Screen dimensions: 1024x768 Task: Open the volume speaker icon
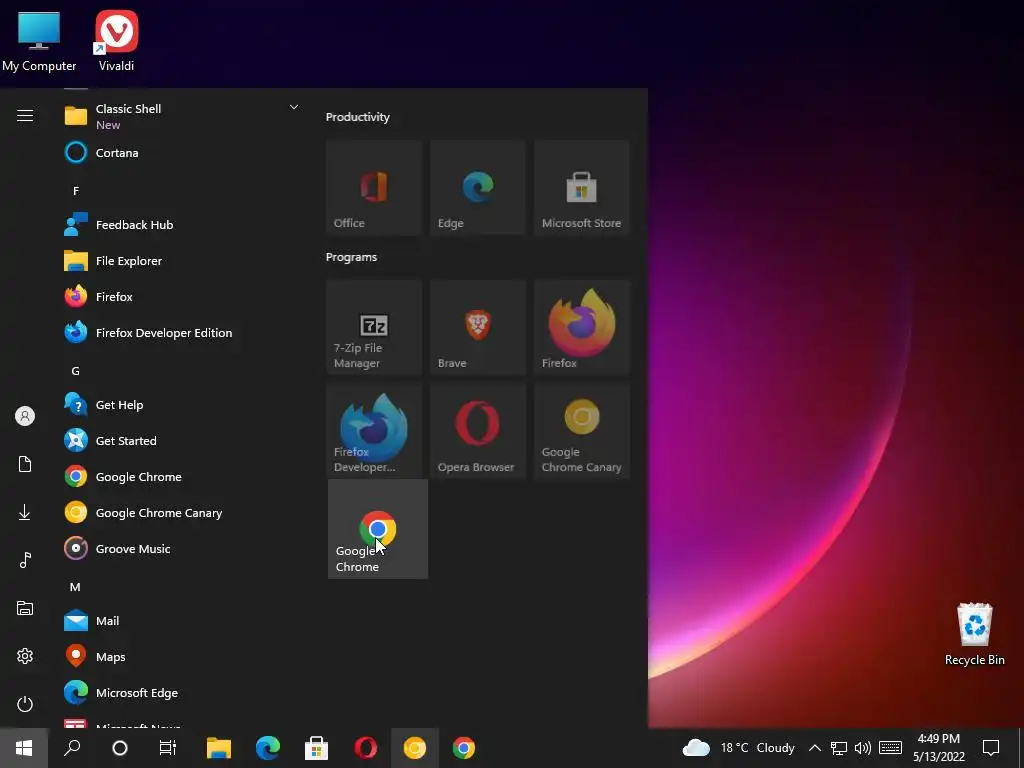[863, 748]
